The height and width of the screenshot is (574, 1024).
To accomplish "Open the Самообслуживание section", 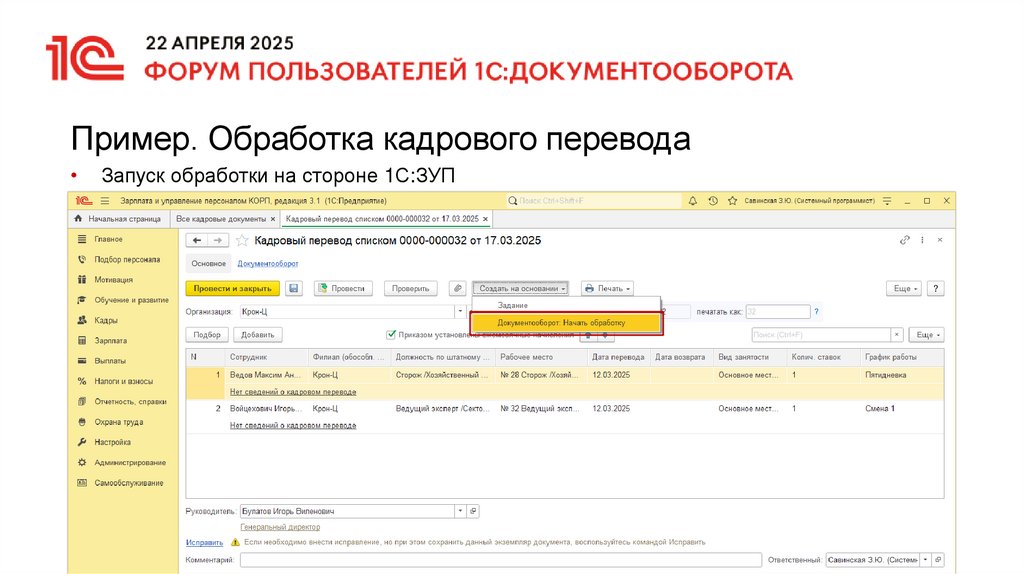I will (129, 483).
